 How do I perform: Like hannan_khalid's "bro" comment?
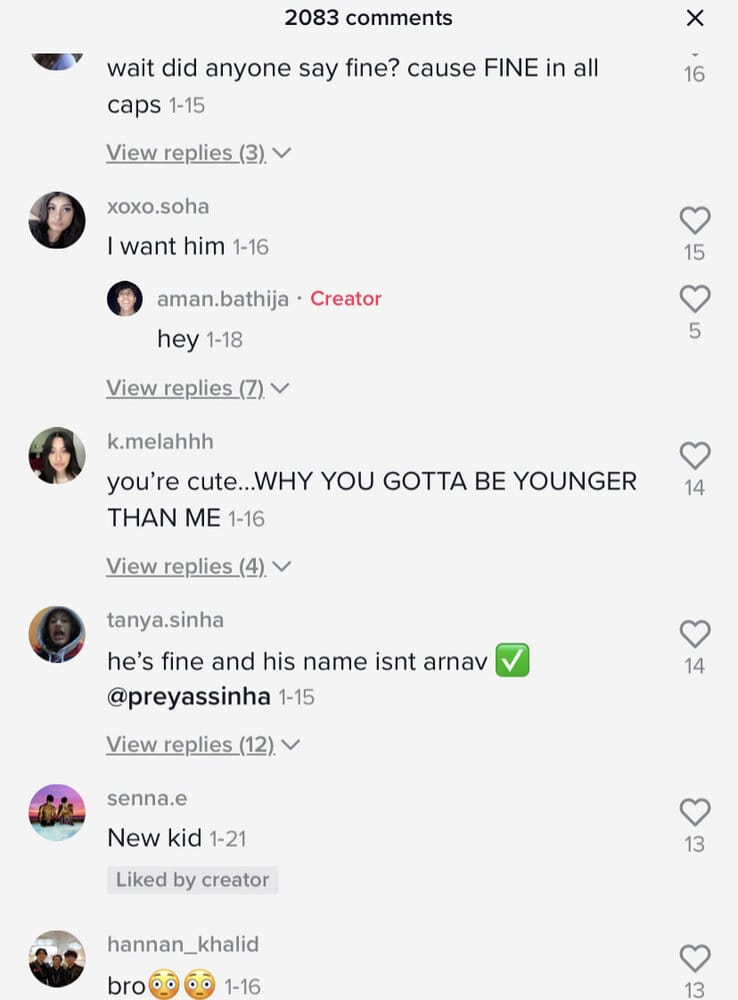(695, 959)
